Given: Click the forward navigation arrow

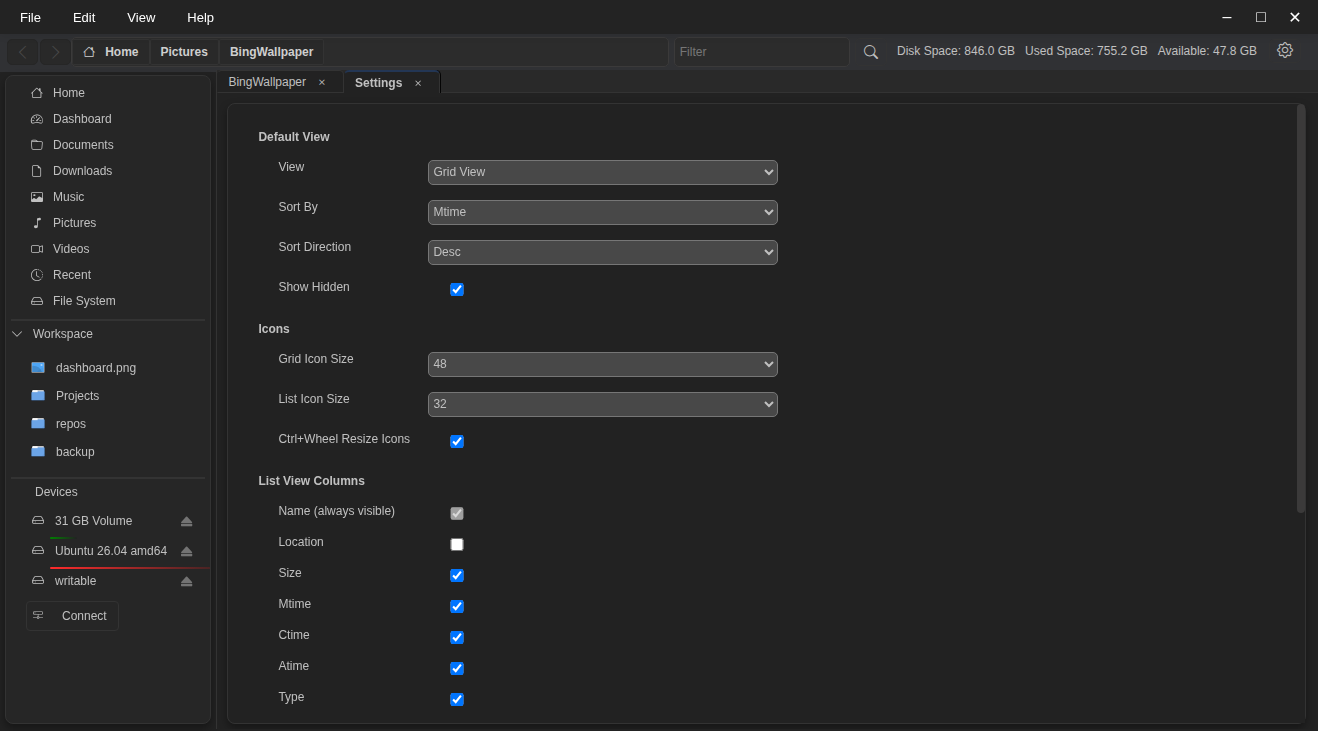Looking at the screenshot, I should (x=56, y=52).
